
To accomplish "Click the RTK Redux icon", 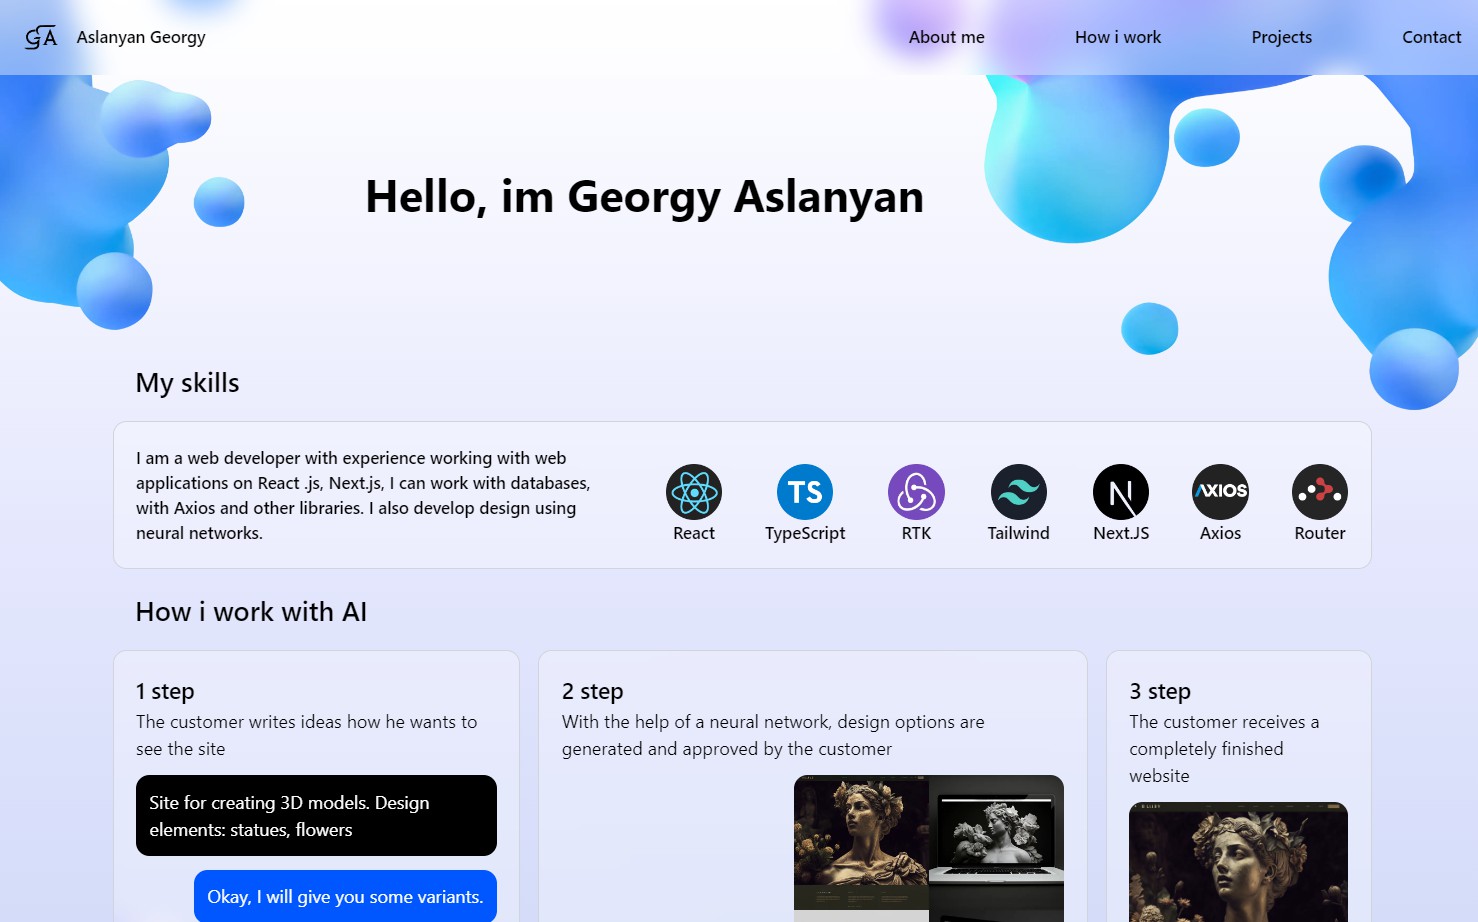I will pos(916,492).
